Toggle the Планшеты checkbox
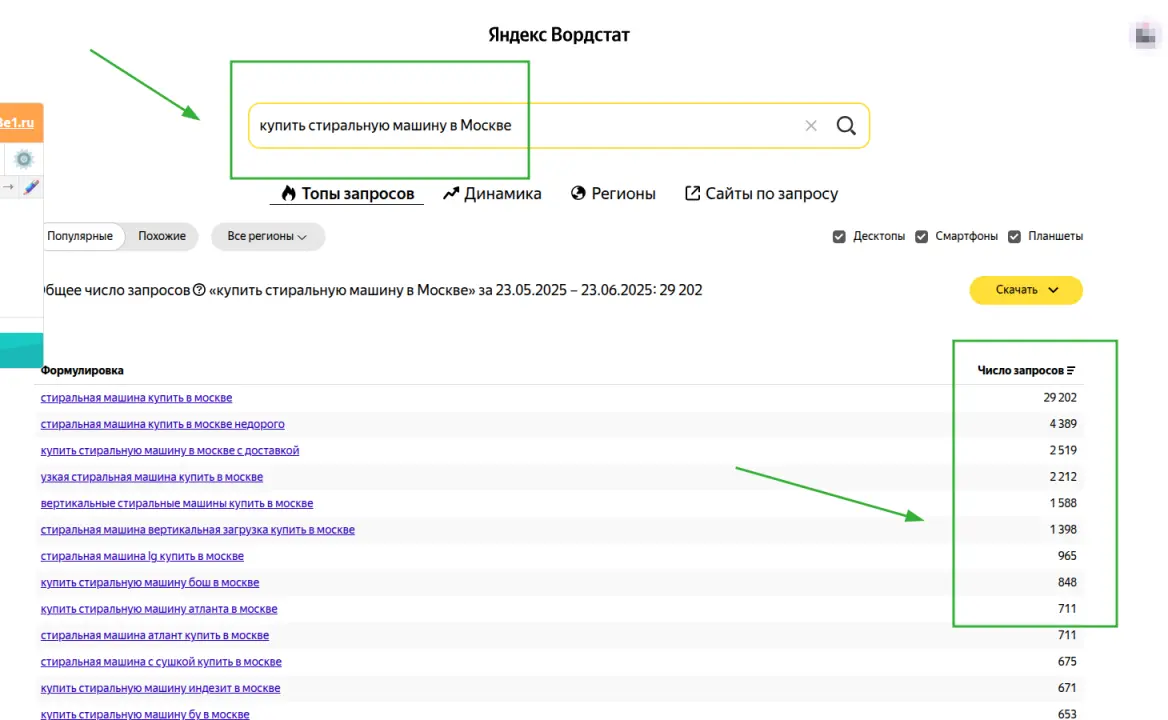 coord(1014,236)
